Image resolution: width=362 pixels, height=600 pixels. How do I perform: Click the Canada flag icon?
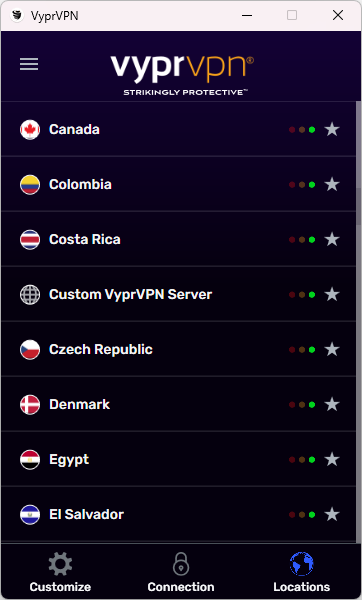point(30,129)
